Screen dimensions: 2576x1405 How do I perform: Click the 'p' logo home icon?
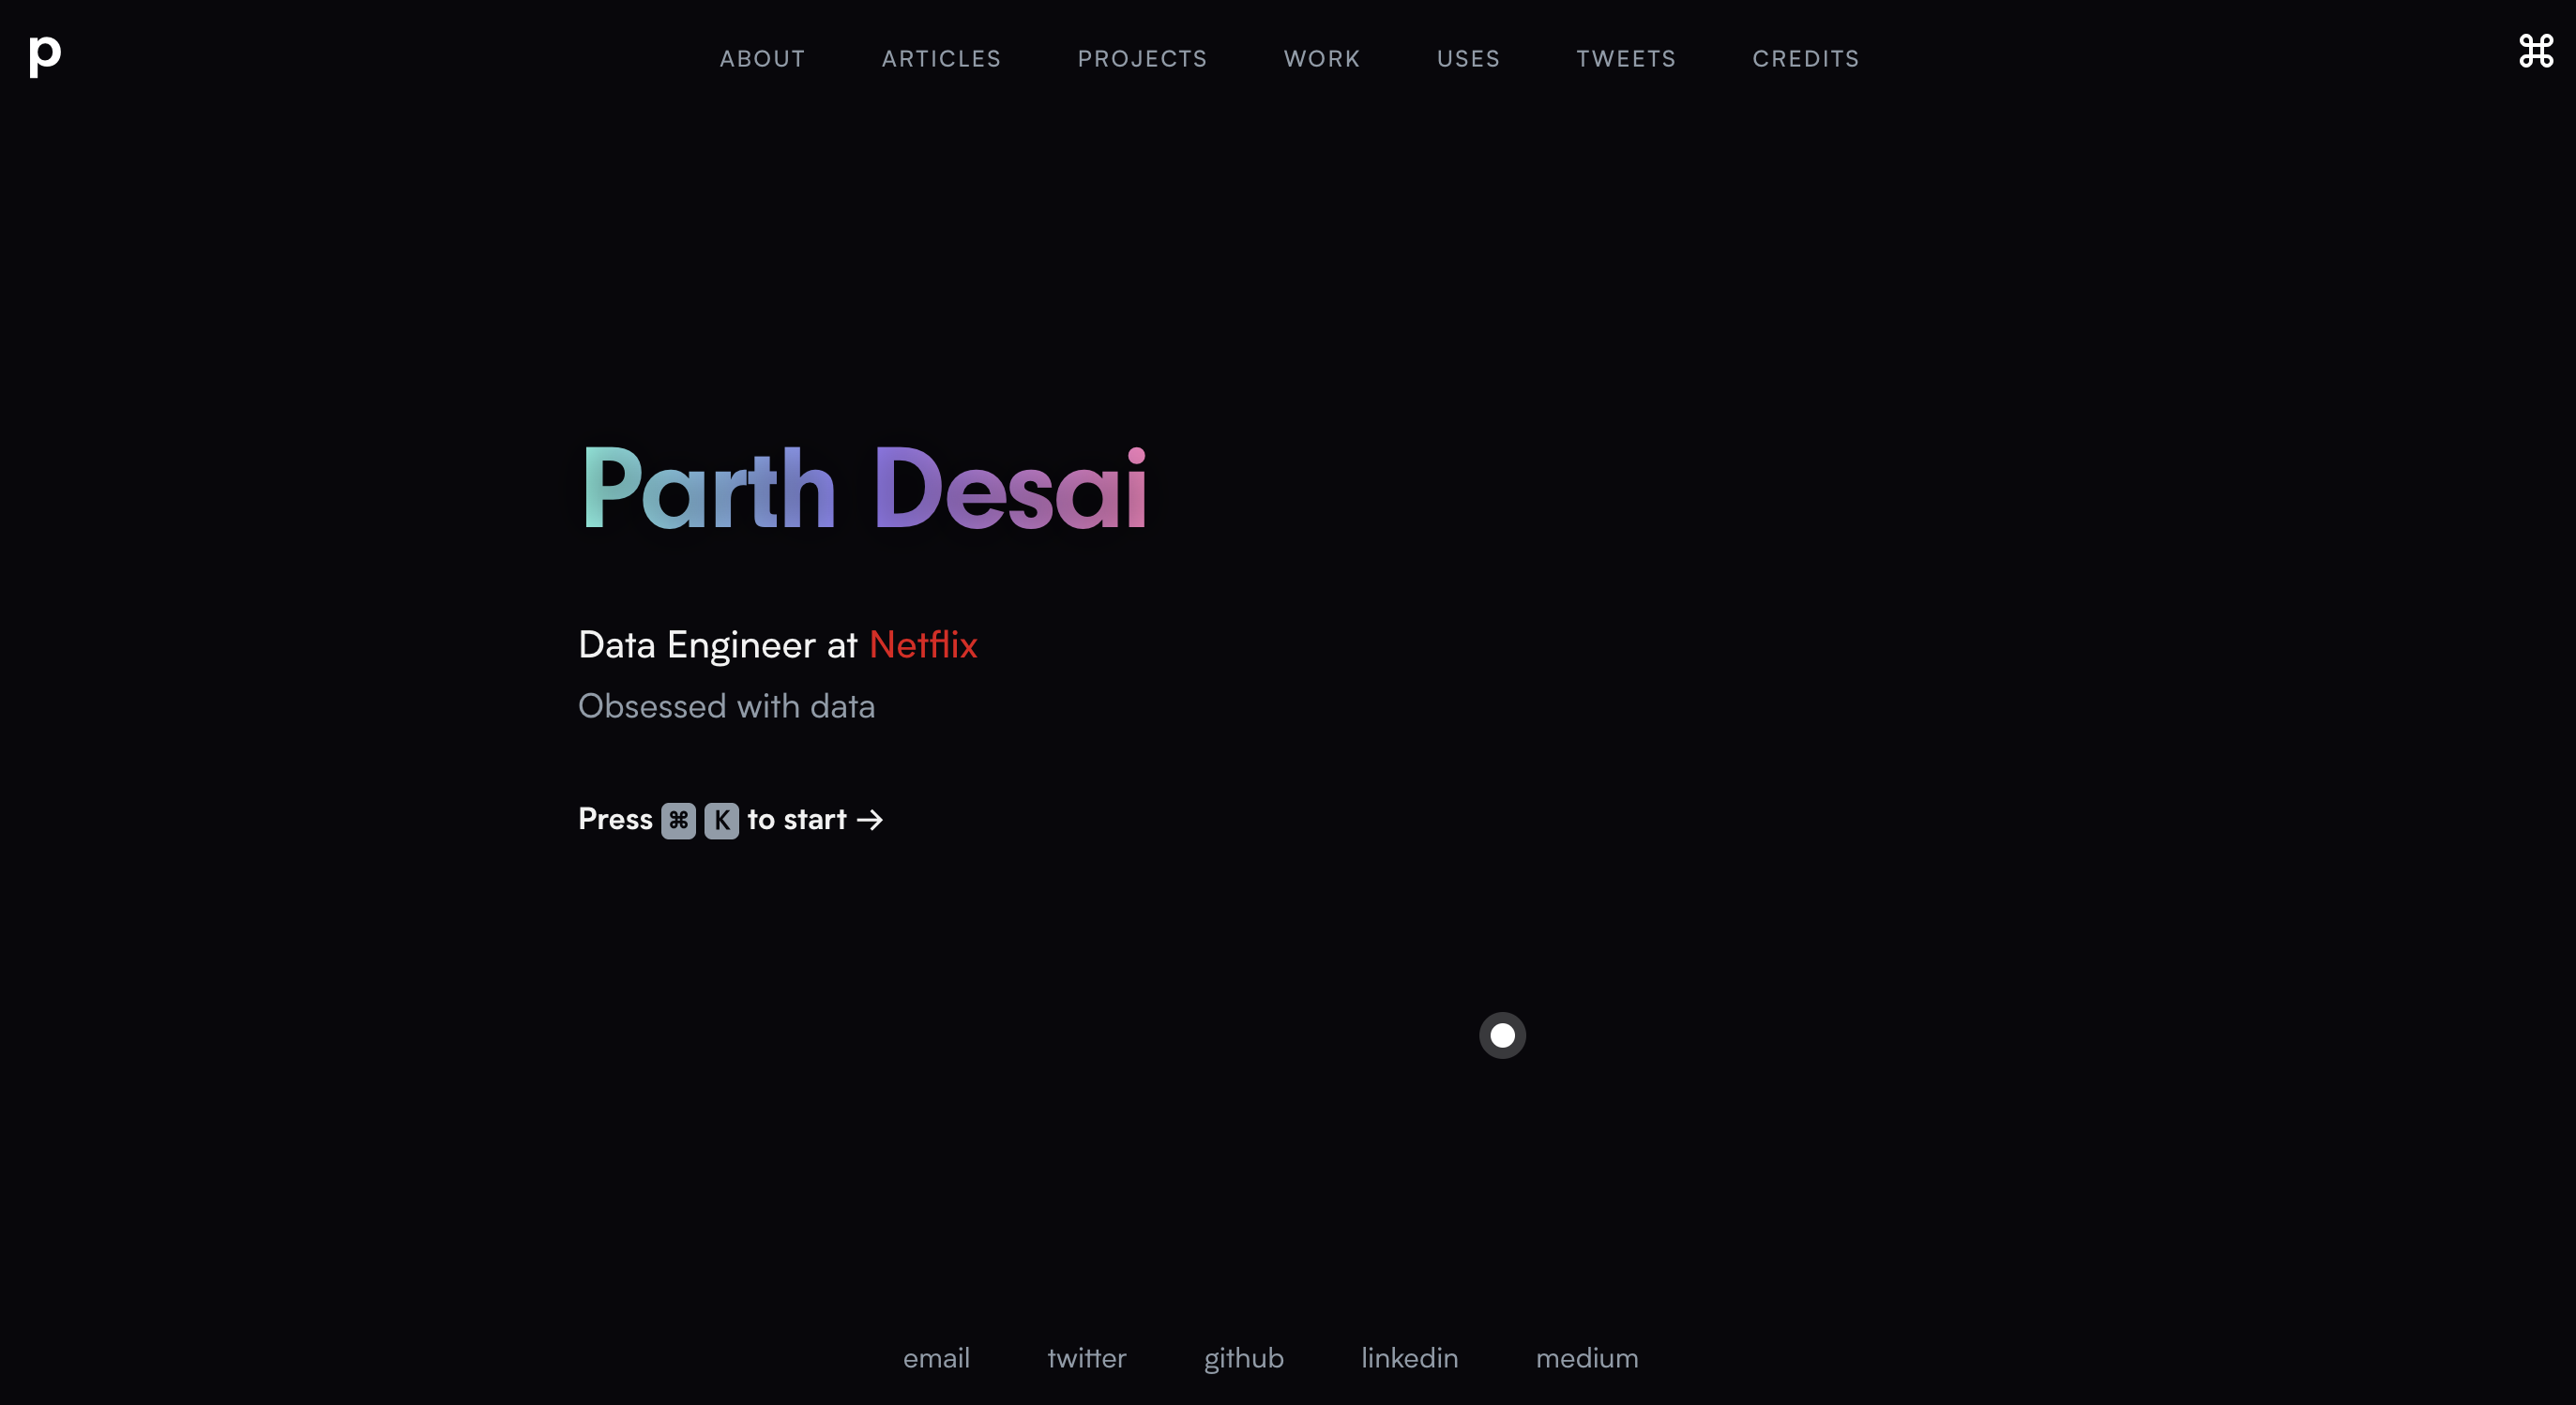point(45,56)
